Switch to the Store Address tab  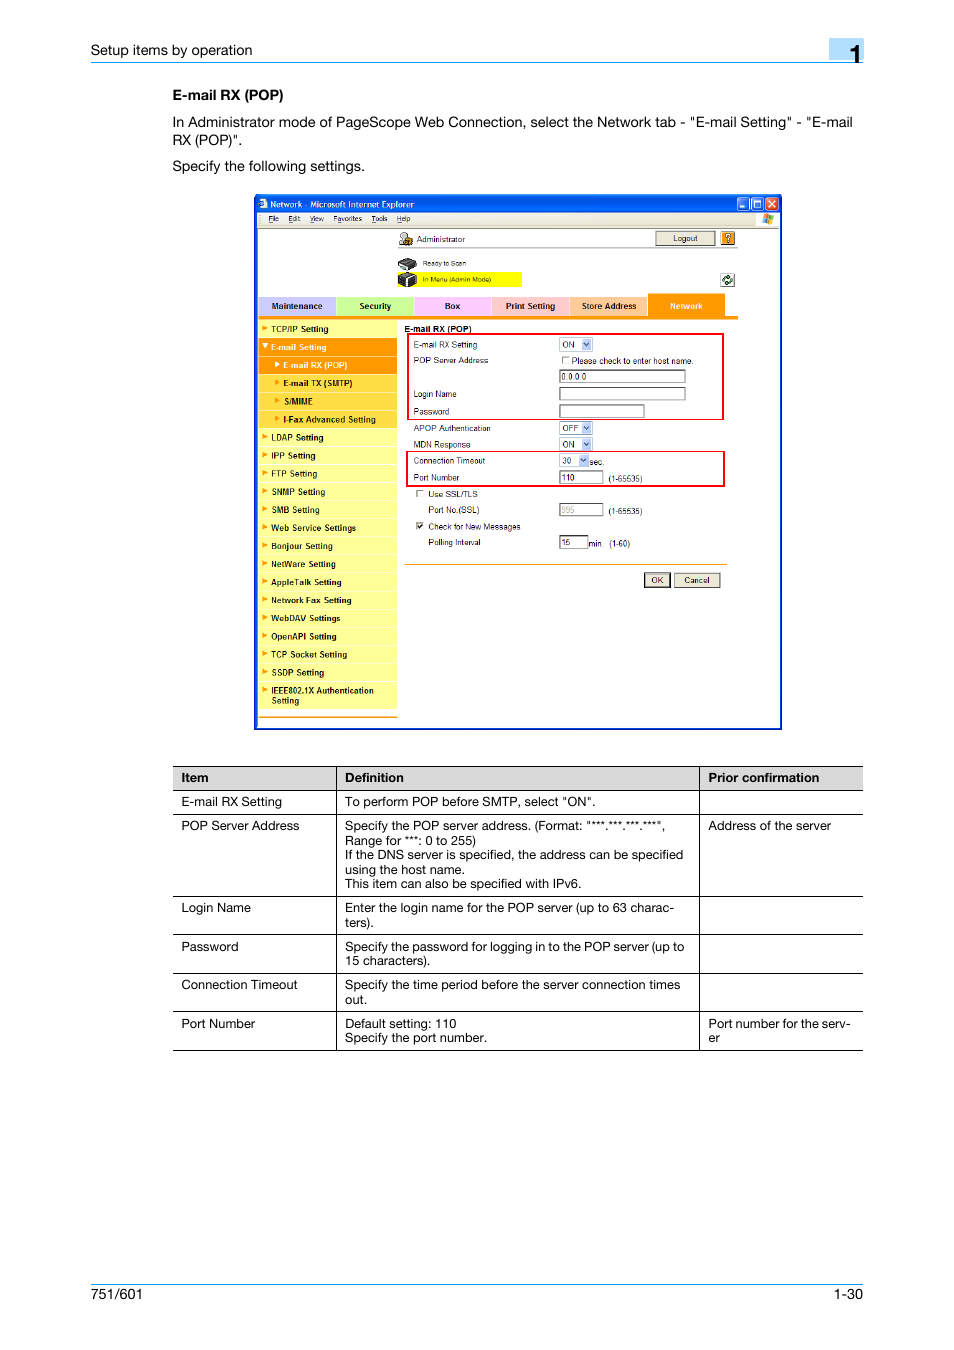coord(609,306)
